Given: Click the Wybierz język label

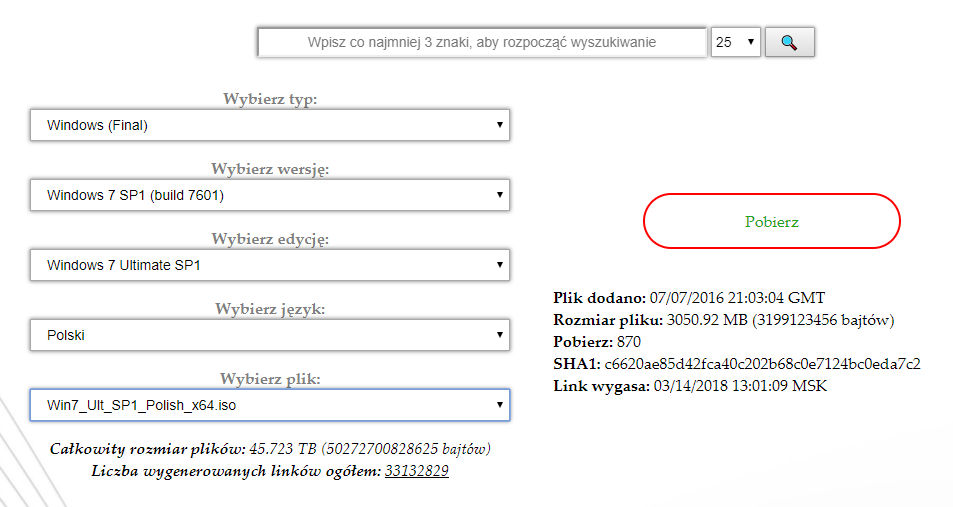Looking at the screenshot, I should (270, 309).
